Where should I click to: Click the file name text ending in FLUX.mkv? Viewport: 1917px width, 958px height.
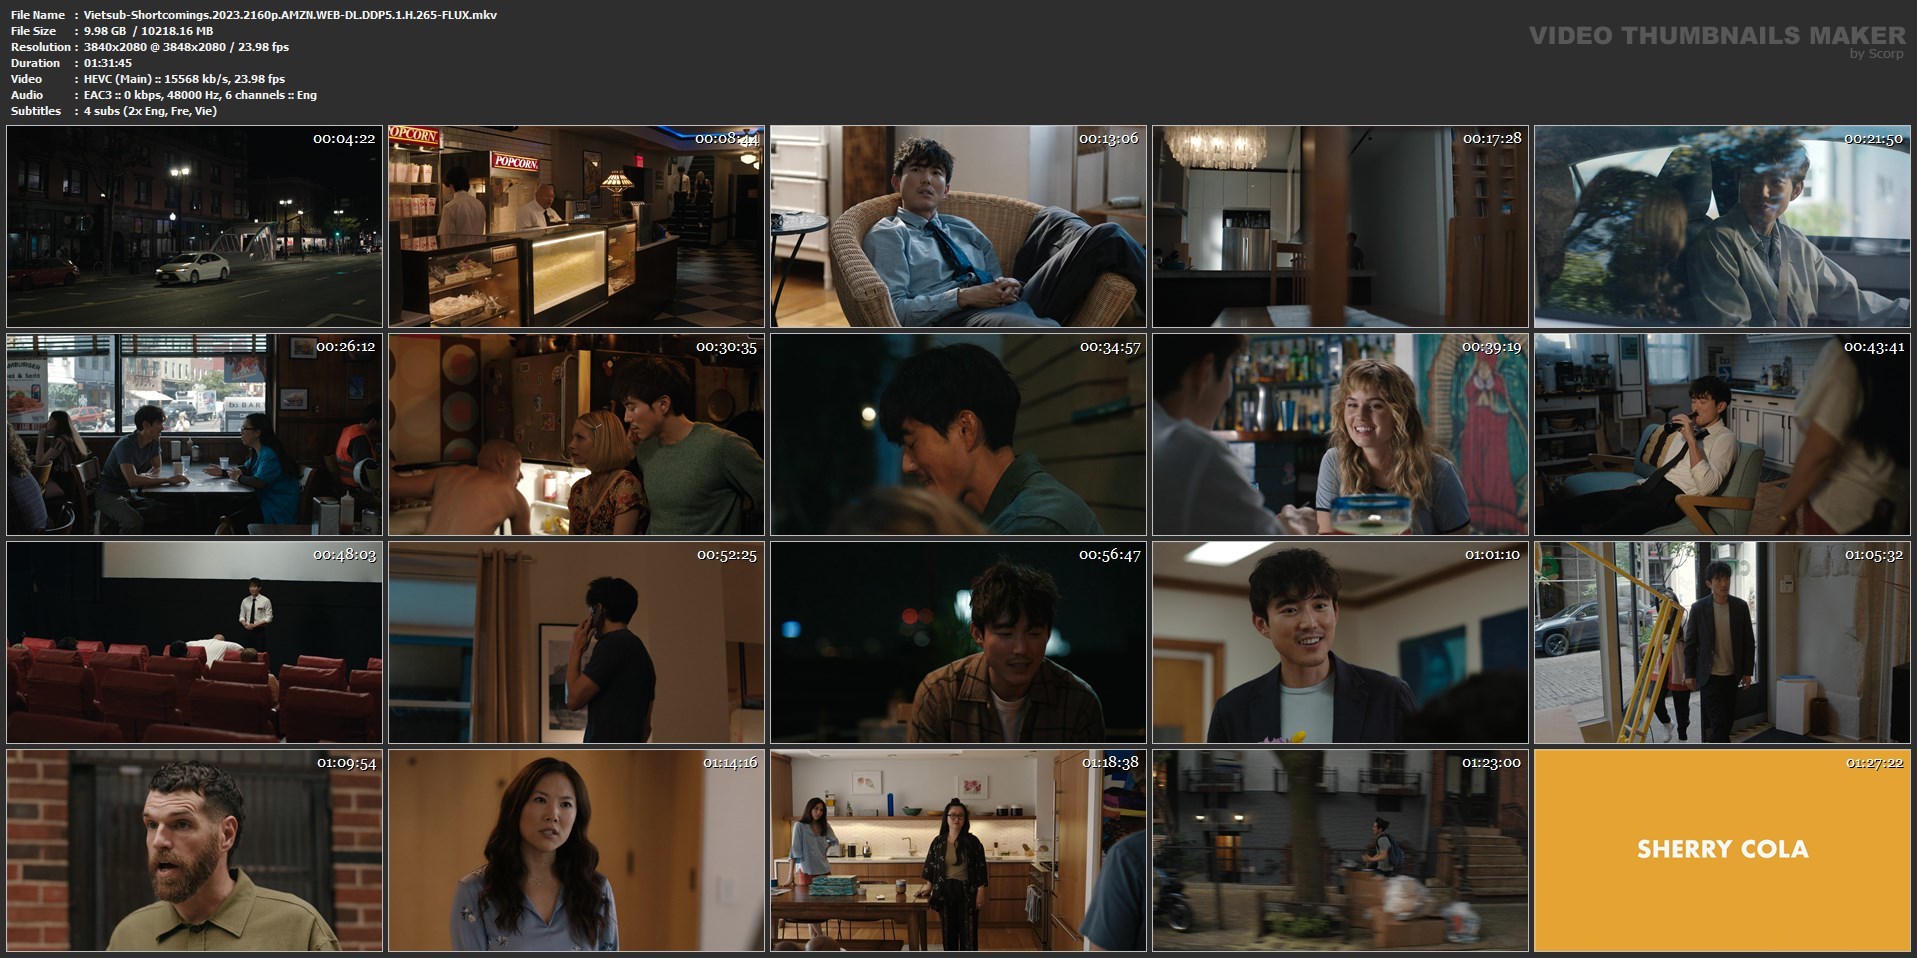click(x=290, y=15)
